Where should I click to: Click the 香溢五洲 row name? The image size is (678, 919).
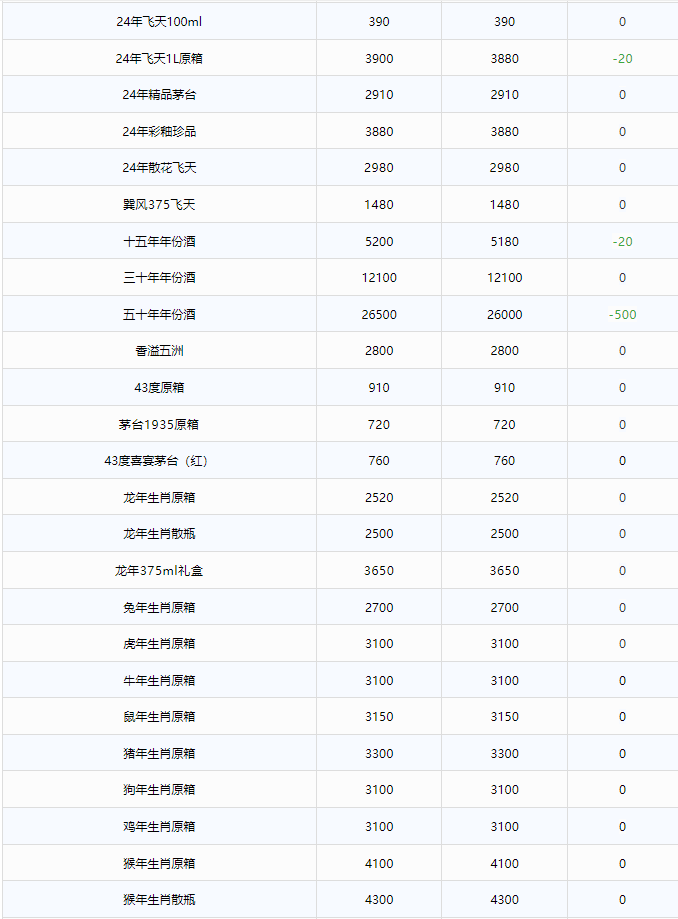tap(159, 351)
